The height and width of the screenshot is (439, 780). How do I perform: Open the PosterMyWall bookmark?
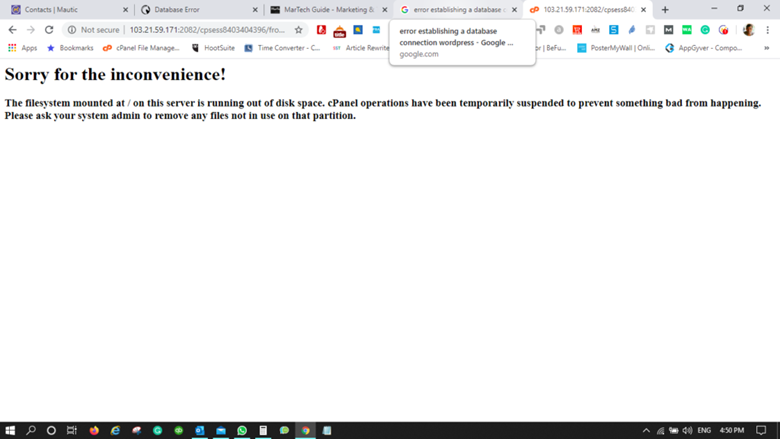point(616,48)
